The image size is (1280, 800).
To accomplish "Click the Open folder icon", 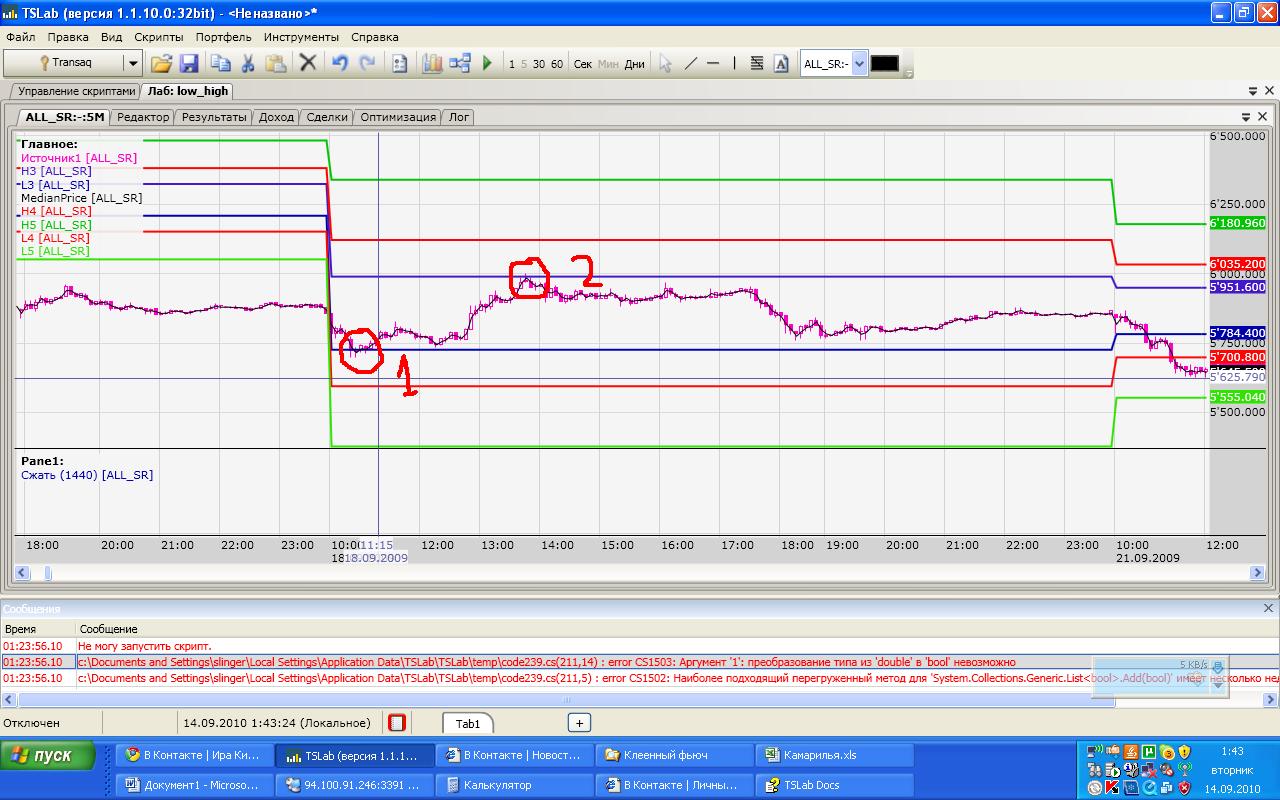I will [x=161, y=63].
